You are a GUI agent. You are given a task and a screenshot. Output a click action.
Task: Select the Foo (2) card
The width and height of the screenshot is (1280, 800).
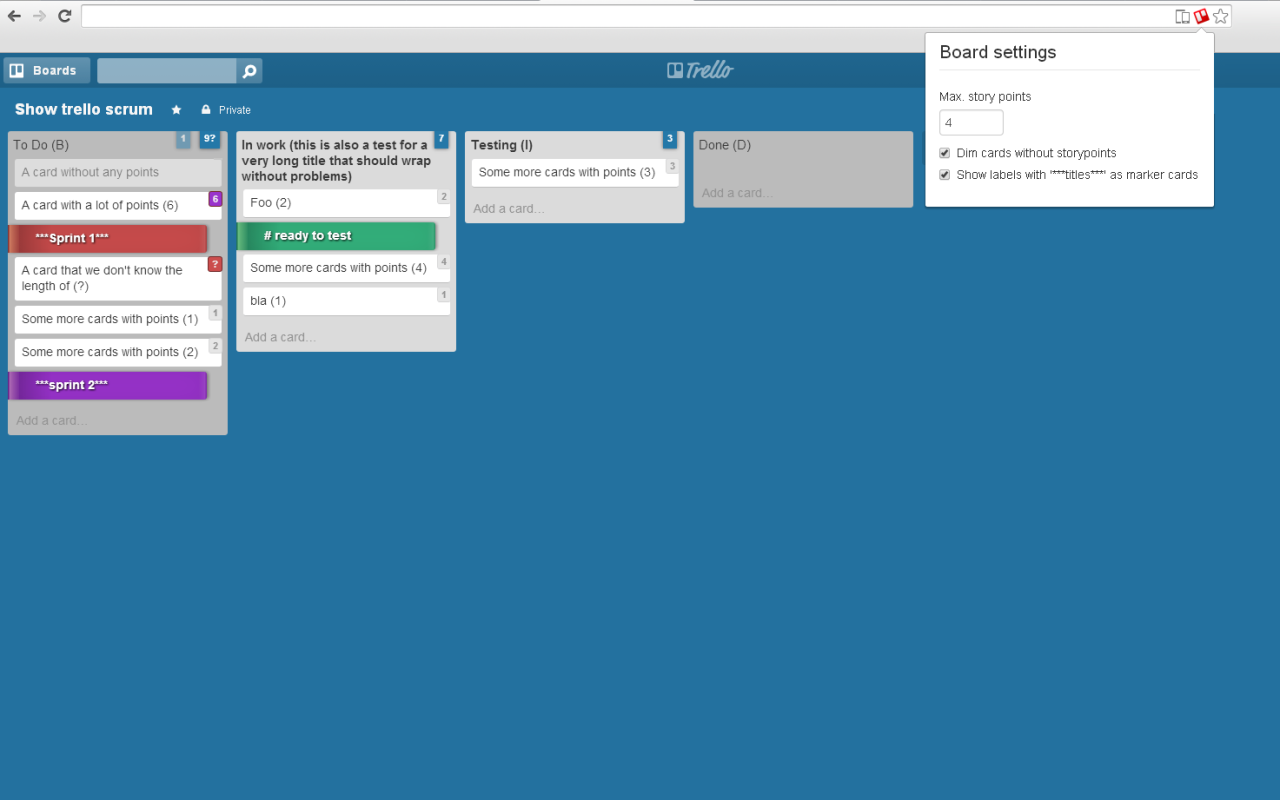pyautogui.click(x=345, y=202)
